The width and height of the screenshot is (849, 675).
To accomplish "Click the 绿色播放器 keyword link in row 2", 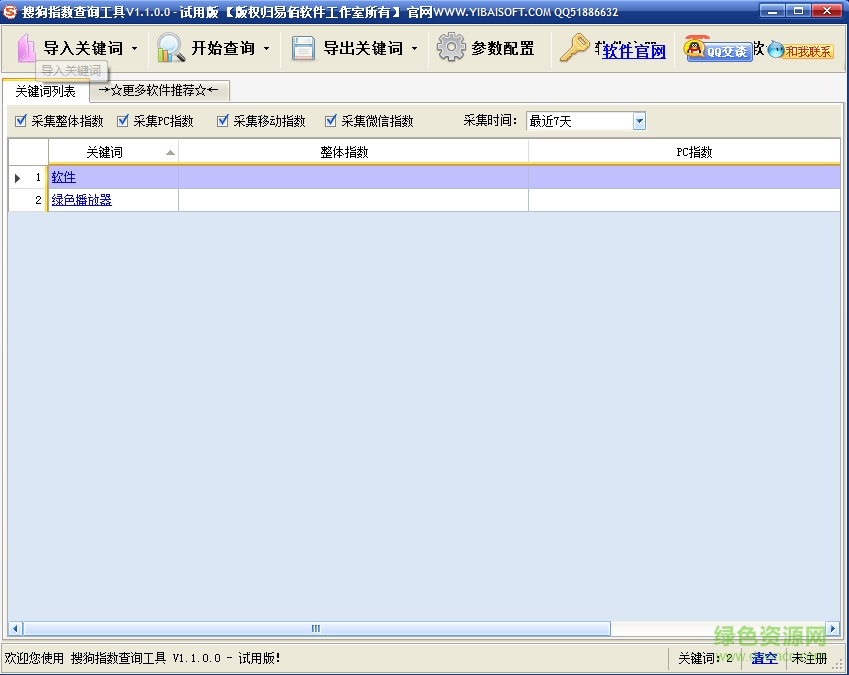I will [x=80, y=199].
